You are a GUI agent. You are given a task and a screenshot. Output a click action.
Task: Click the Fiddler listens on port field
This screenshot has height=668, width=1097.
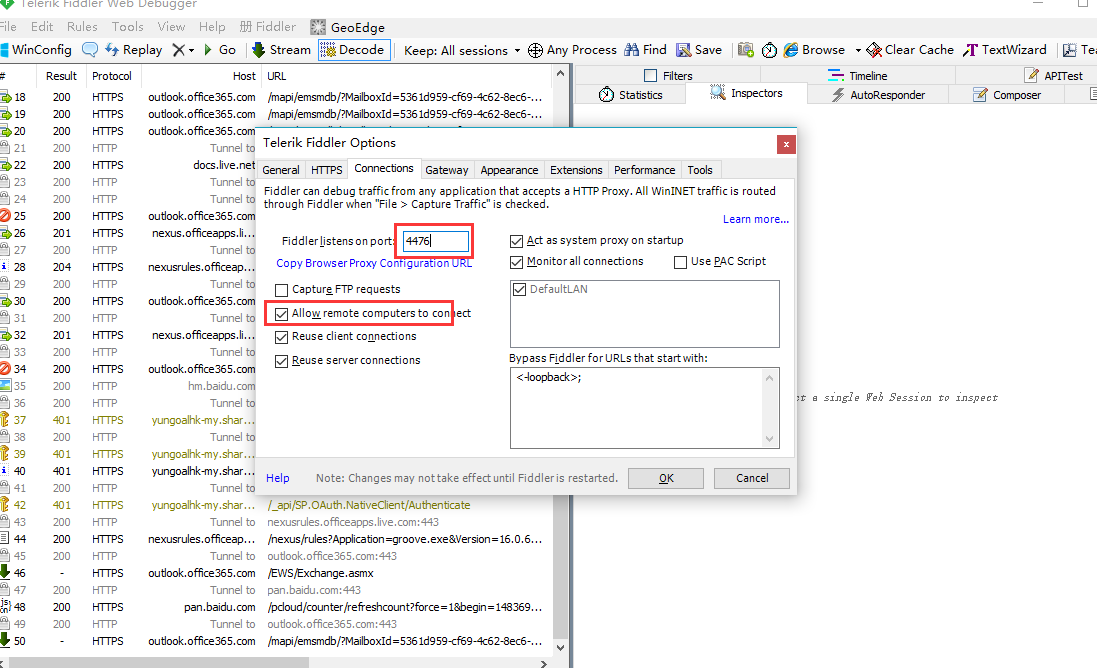click(x=435, y=241)
